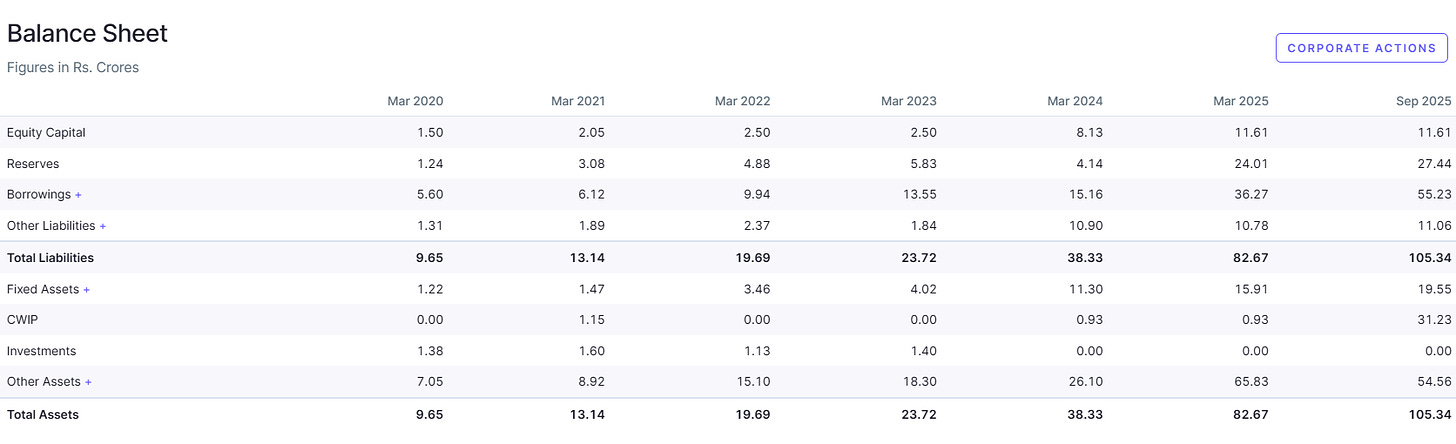Click Investments value 1.13 for Mar 2022
The image size is (1456, 444).
[x=758, y=351]
